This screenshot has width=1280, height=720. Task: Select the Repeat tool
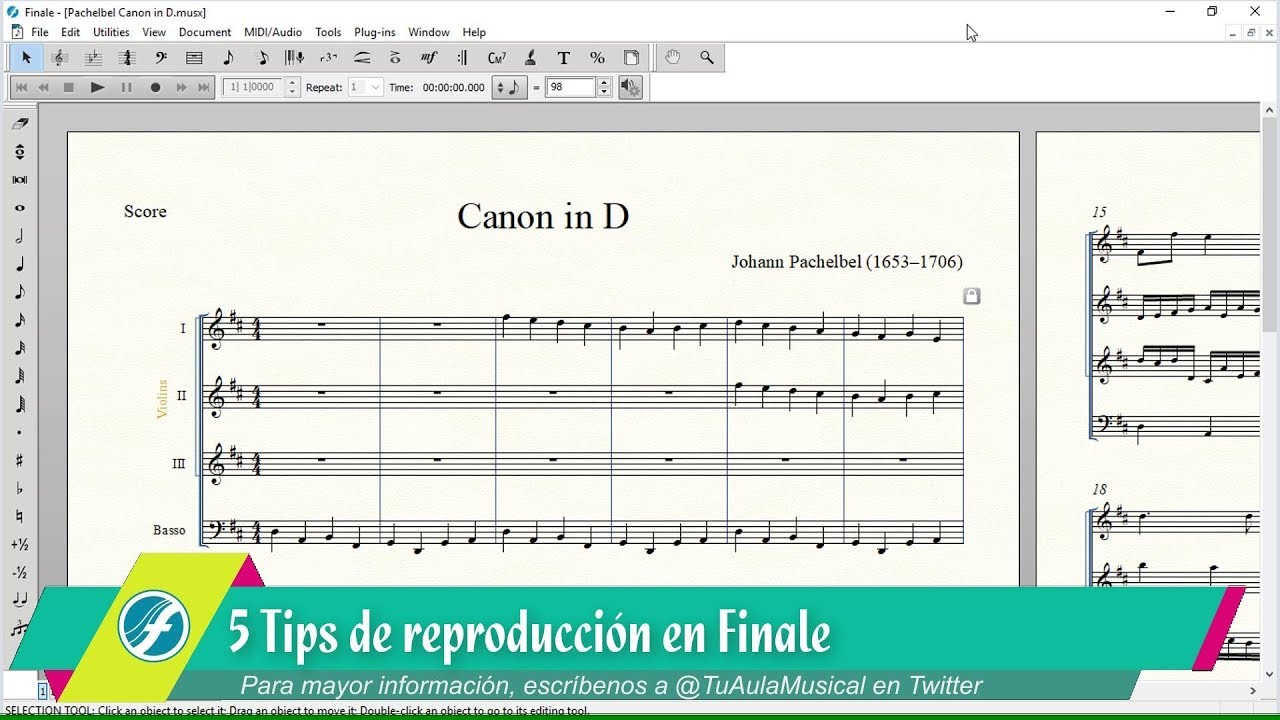(x=463, y=58)
